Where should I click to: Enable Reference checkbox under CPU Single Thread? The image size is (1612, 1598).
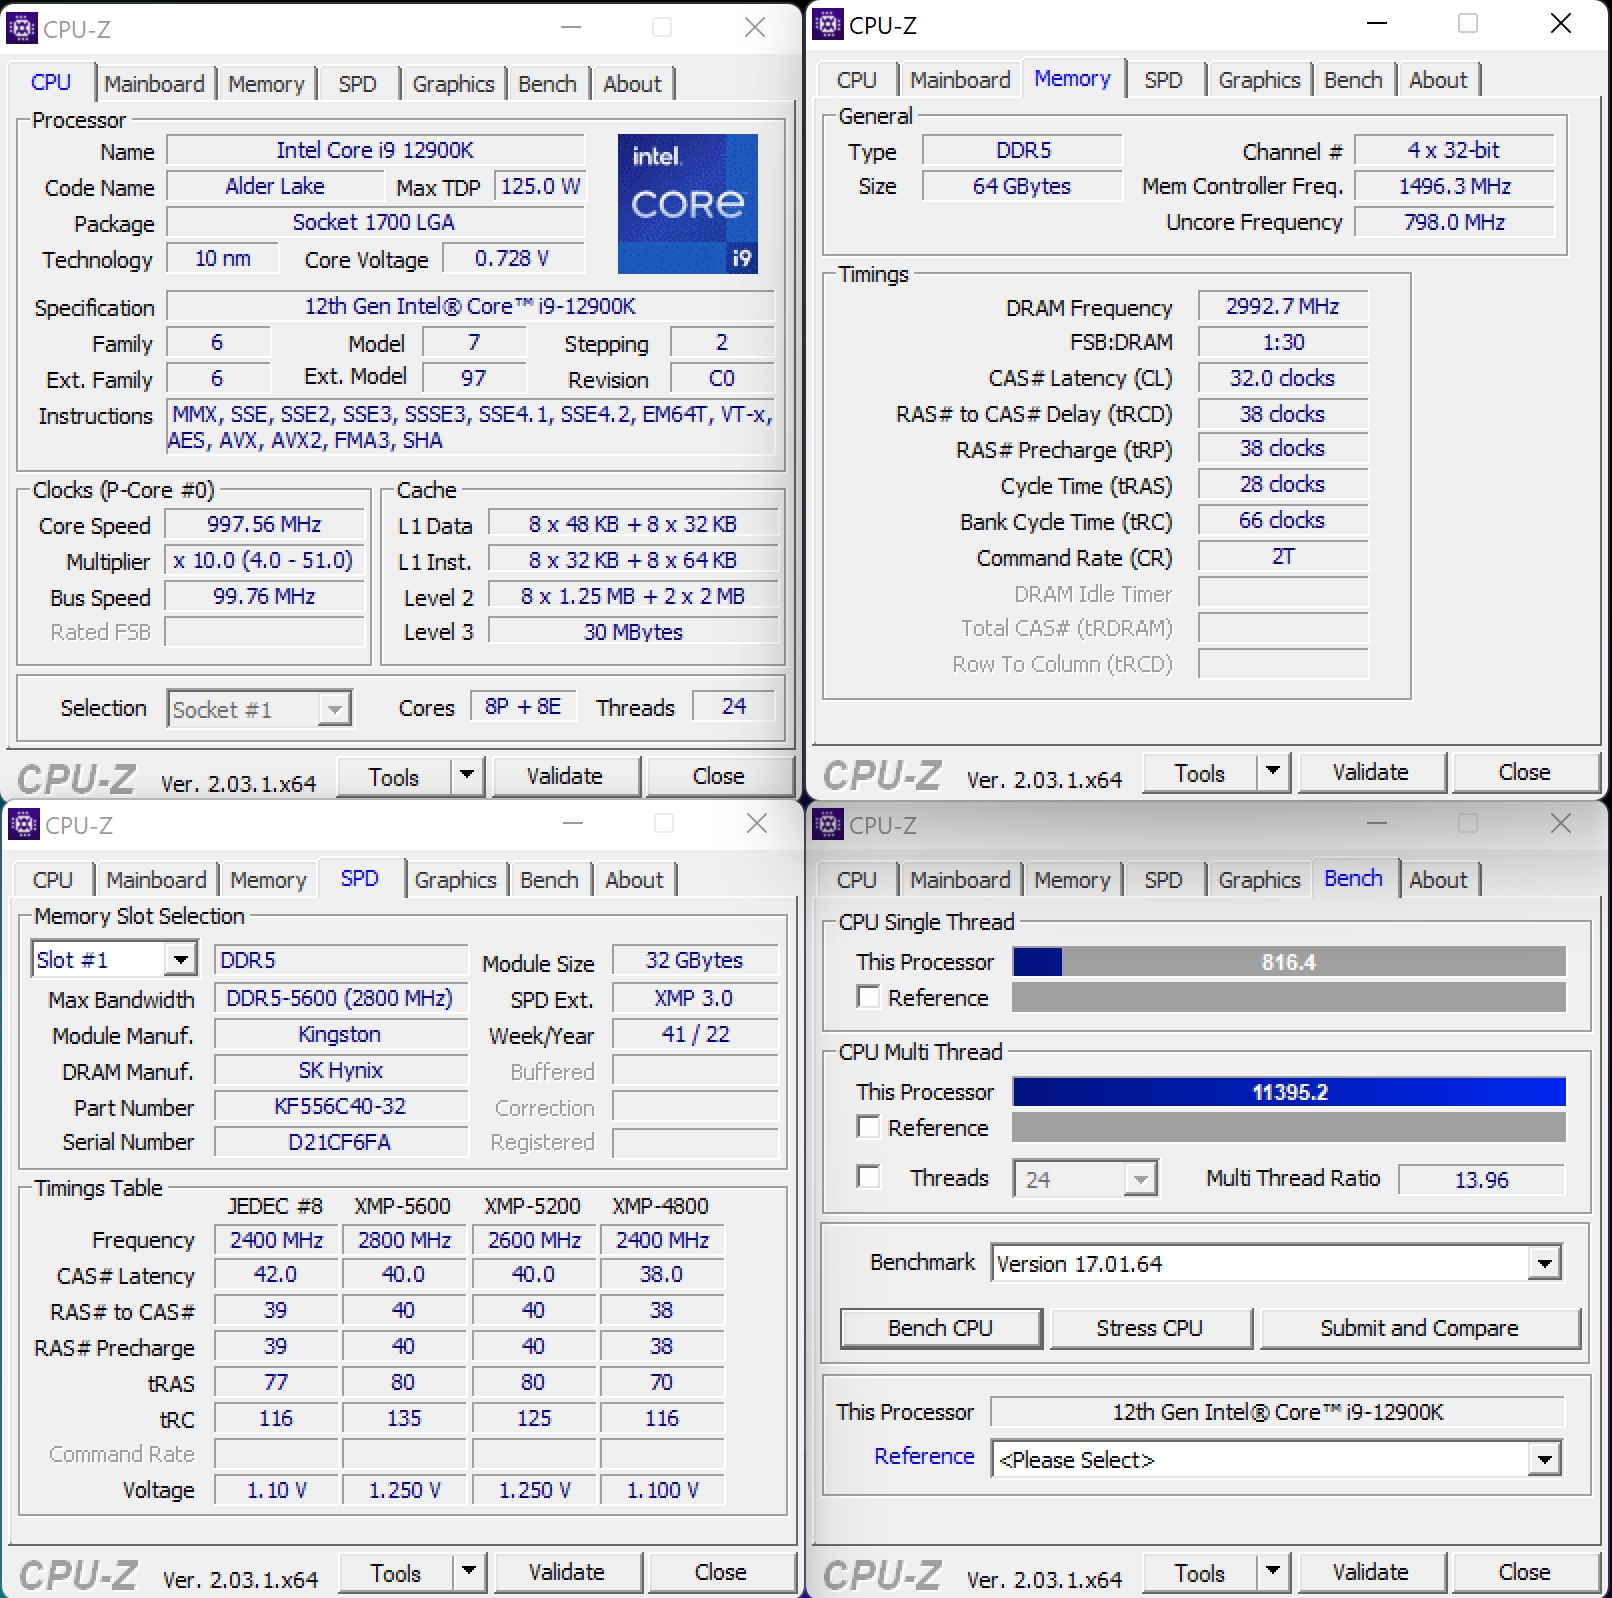coord(869,997)
